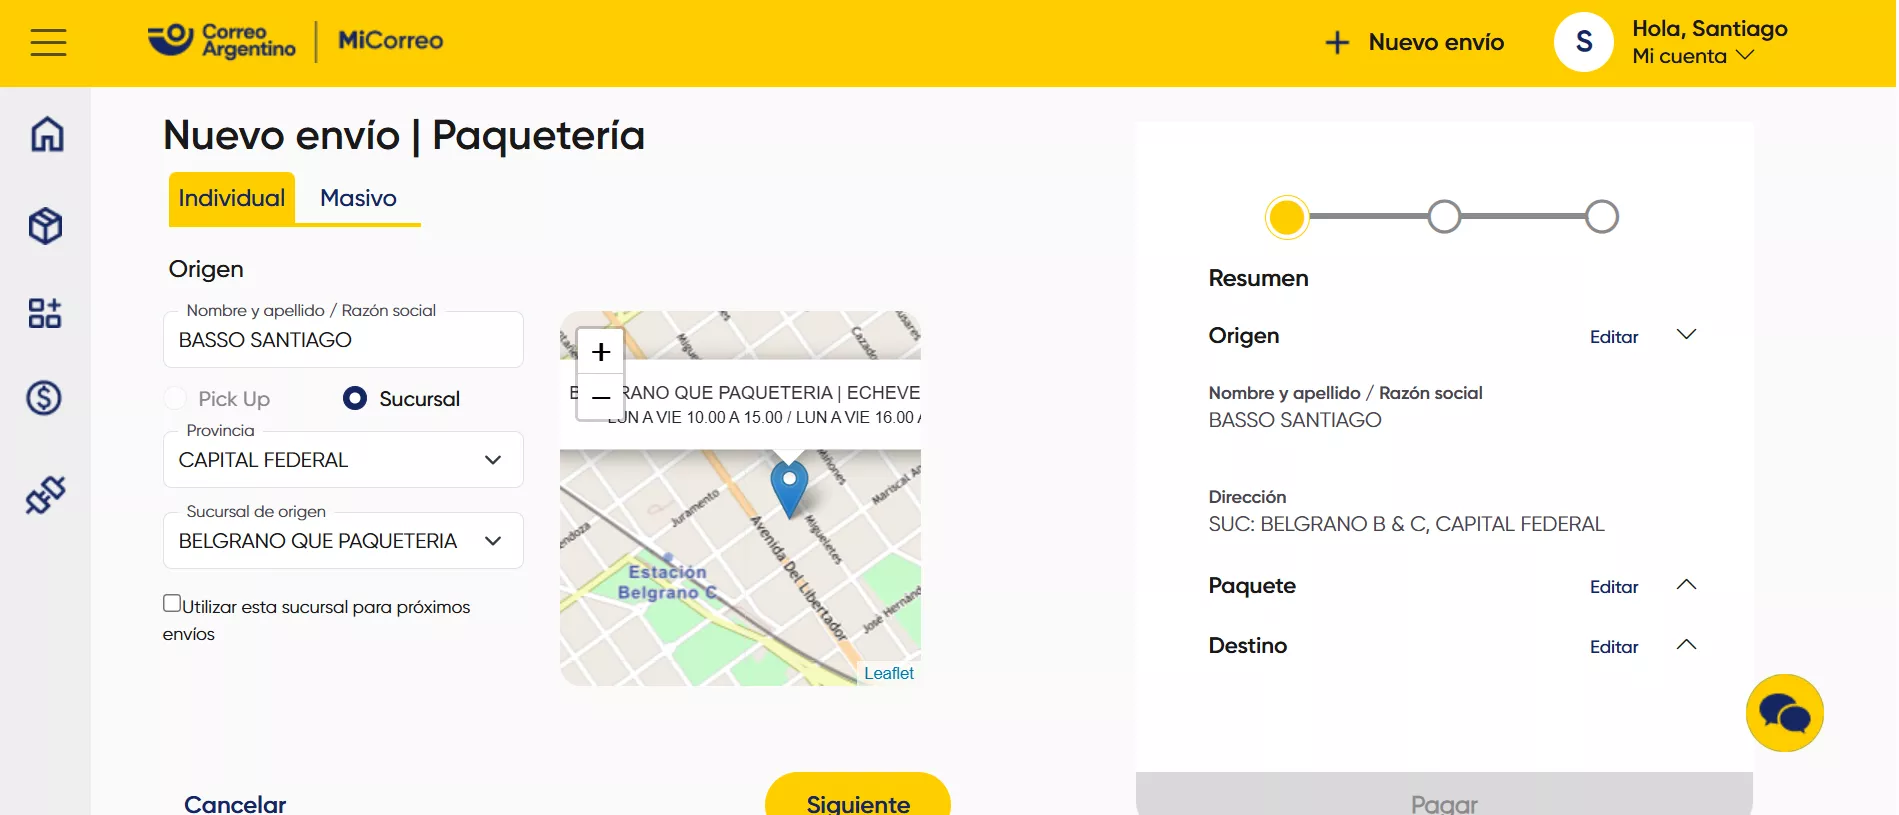
Task: Open the chat bubble support button
Action: pyautogui.click(x=1785, y=713)
